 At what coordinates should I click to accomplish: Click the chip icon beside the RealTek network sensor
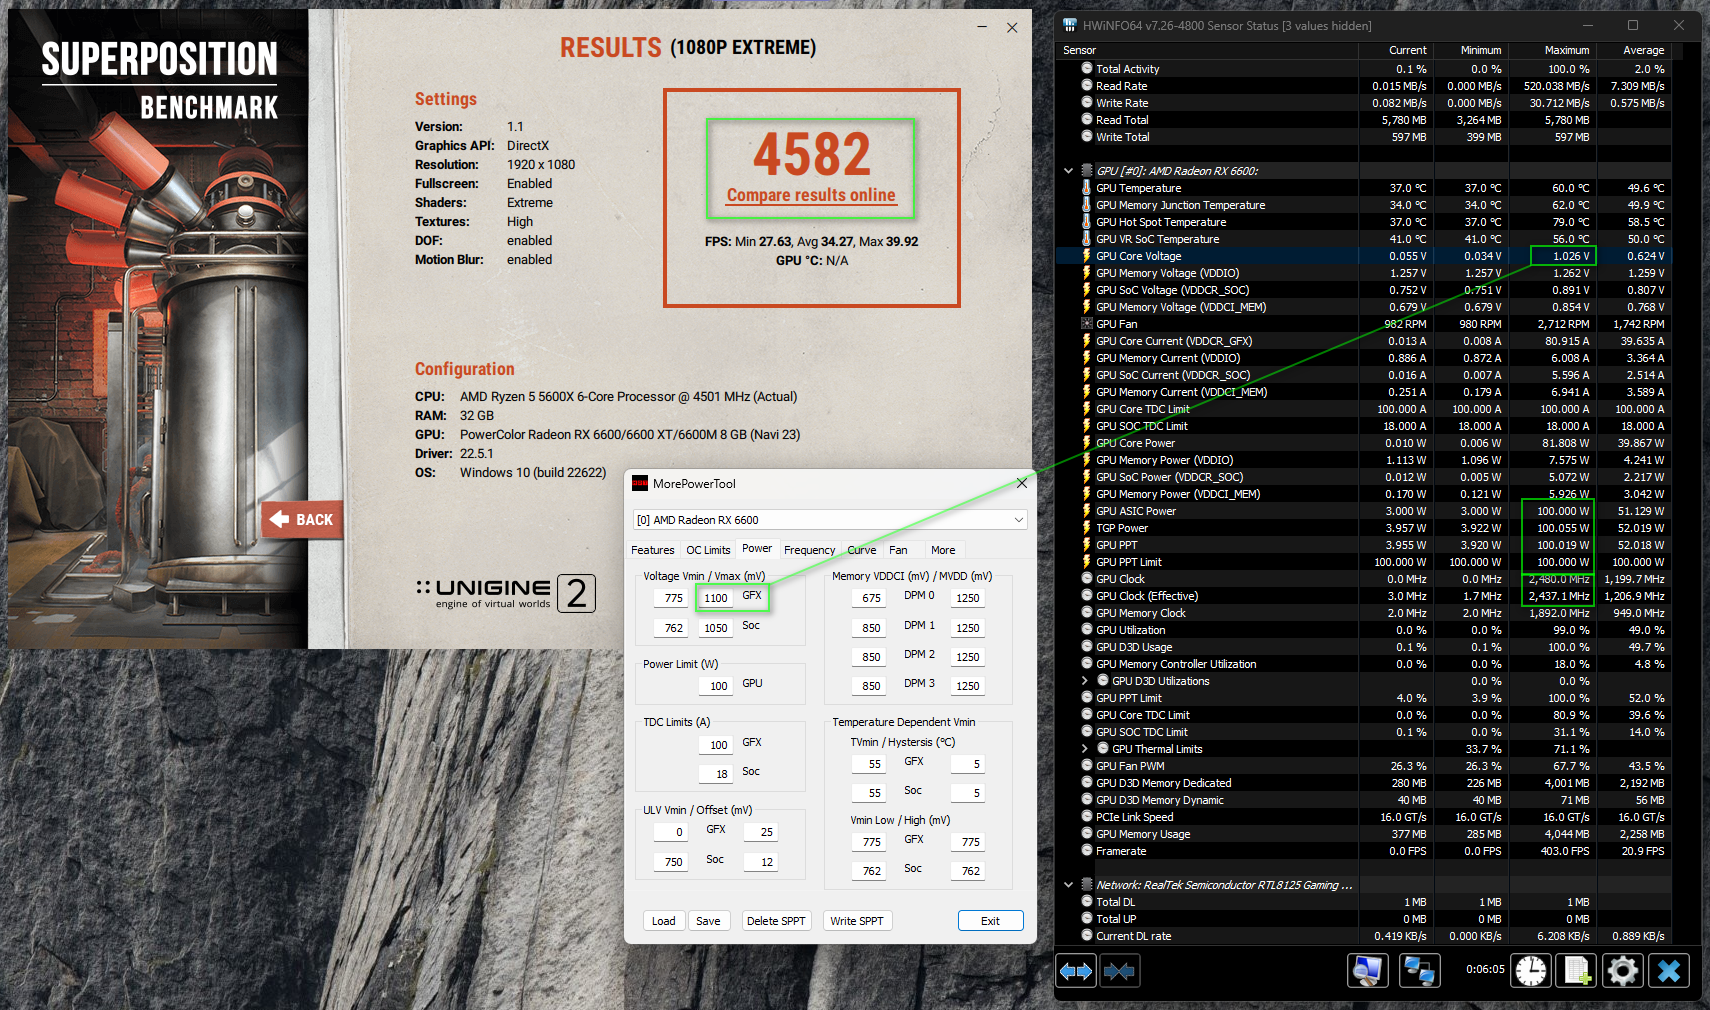click(1087, 885)
